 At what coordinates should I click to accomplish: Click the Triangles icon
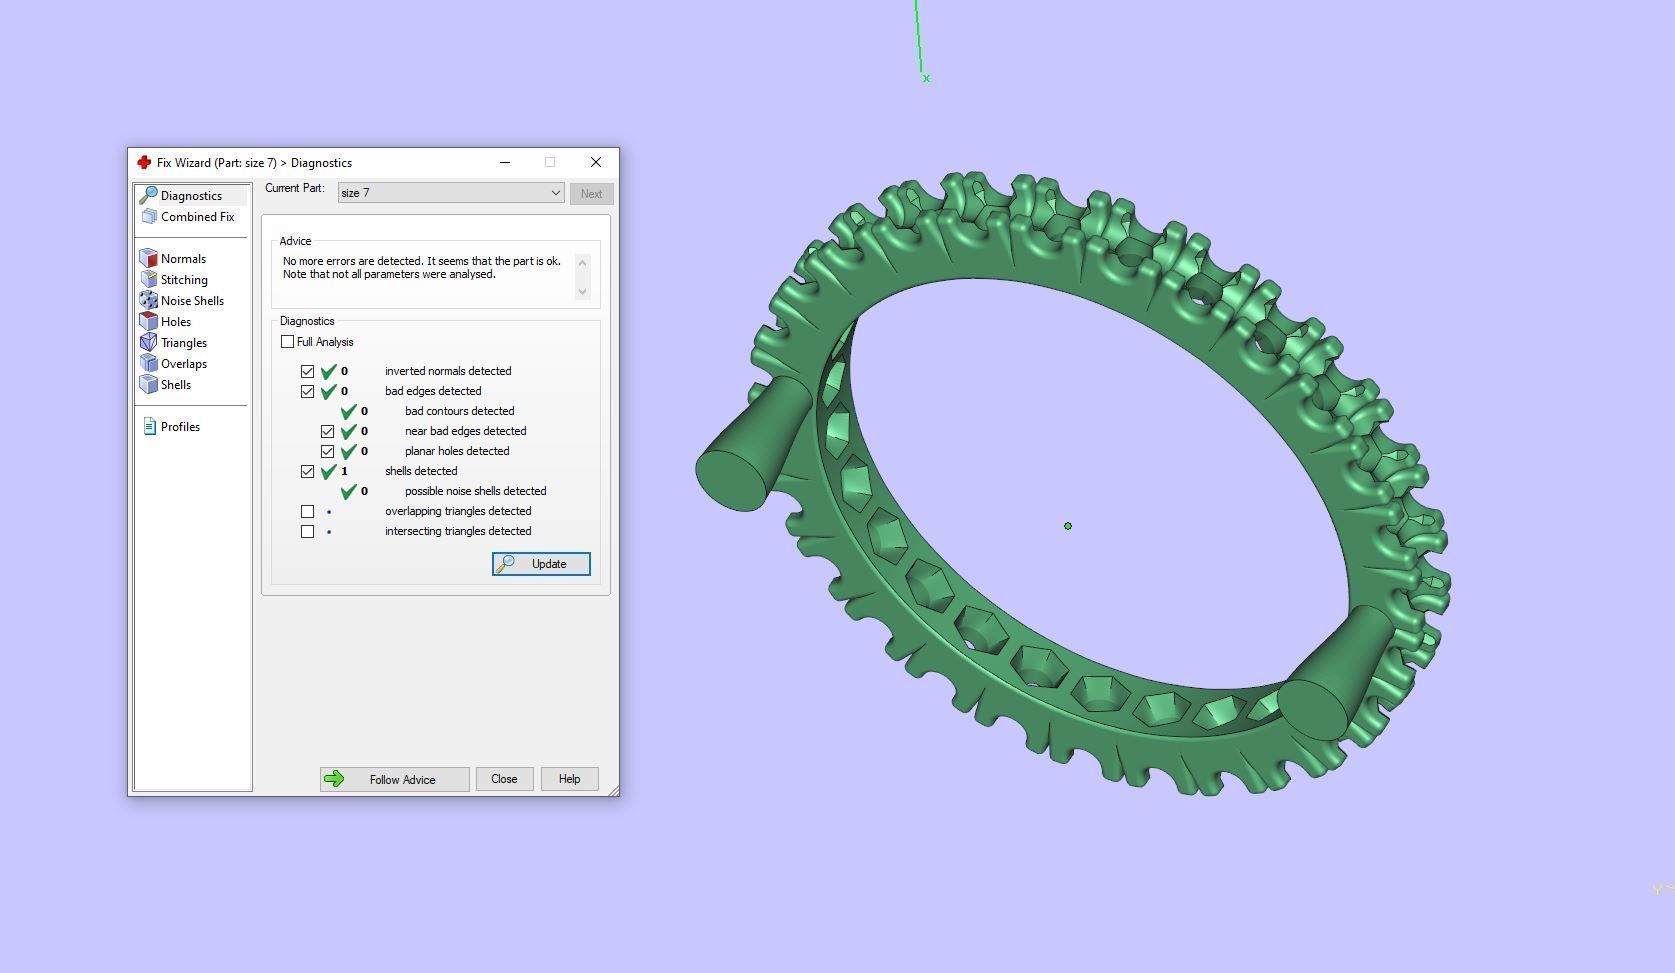coord(149,342)
